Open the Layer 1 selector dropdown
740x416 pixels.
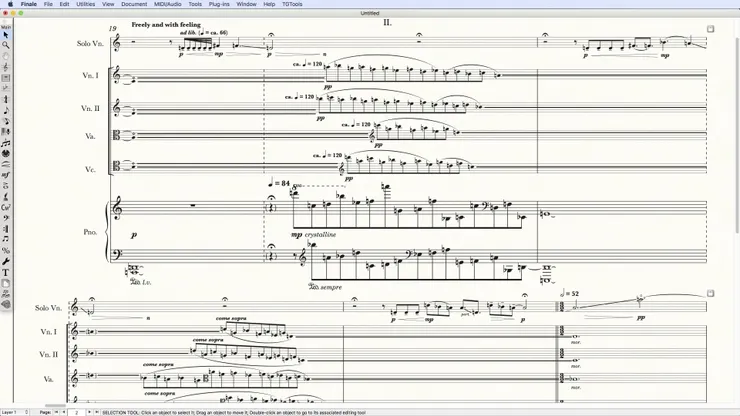point(15,412)
